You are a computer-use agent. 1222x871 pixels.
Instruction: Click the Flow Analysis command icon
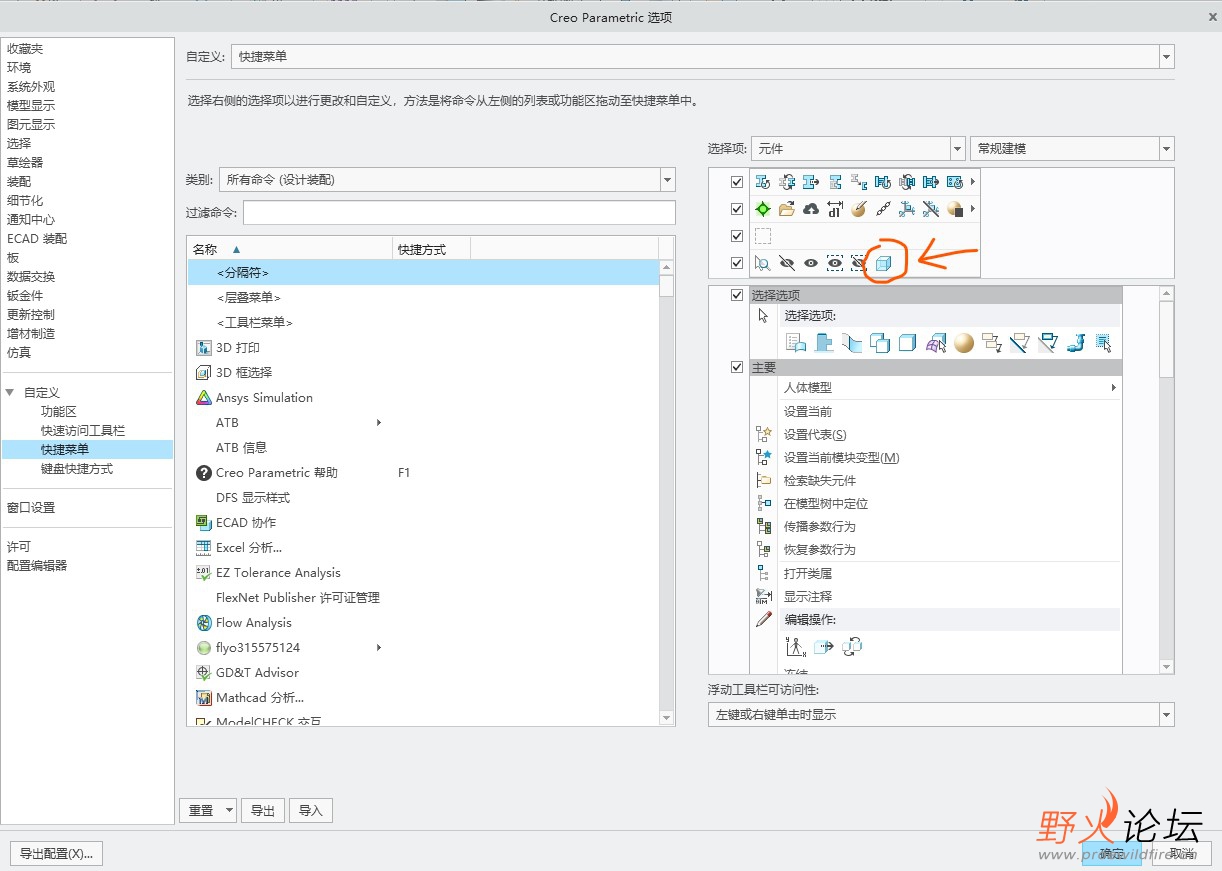(204, 623)
